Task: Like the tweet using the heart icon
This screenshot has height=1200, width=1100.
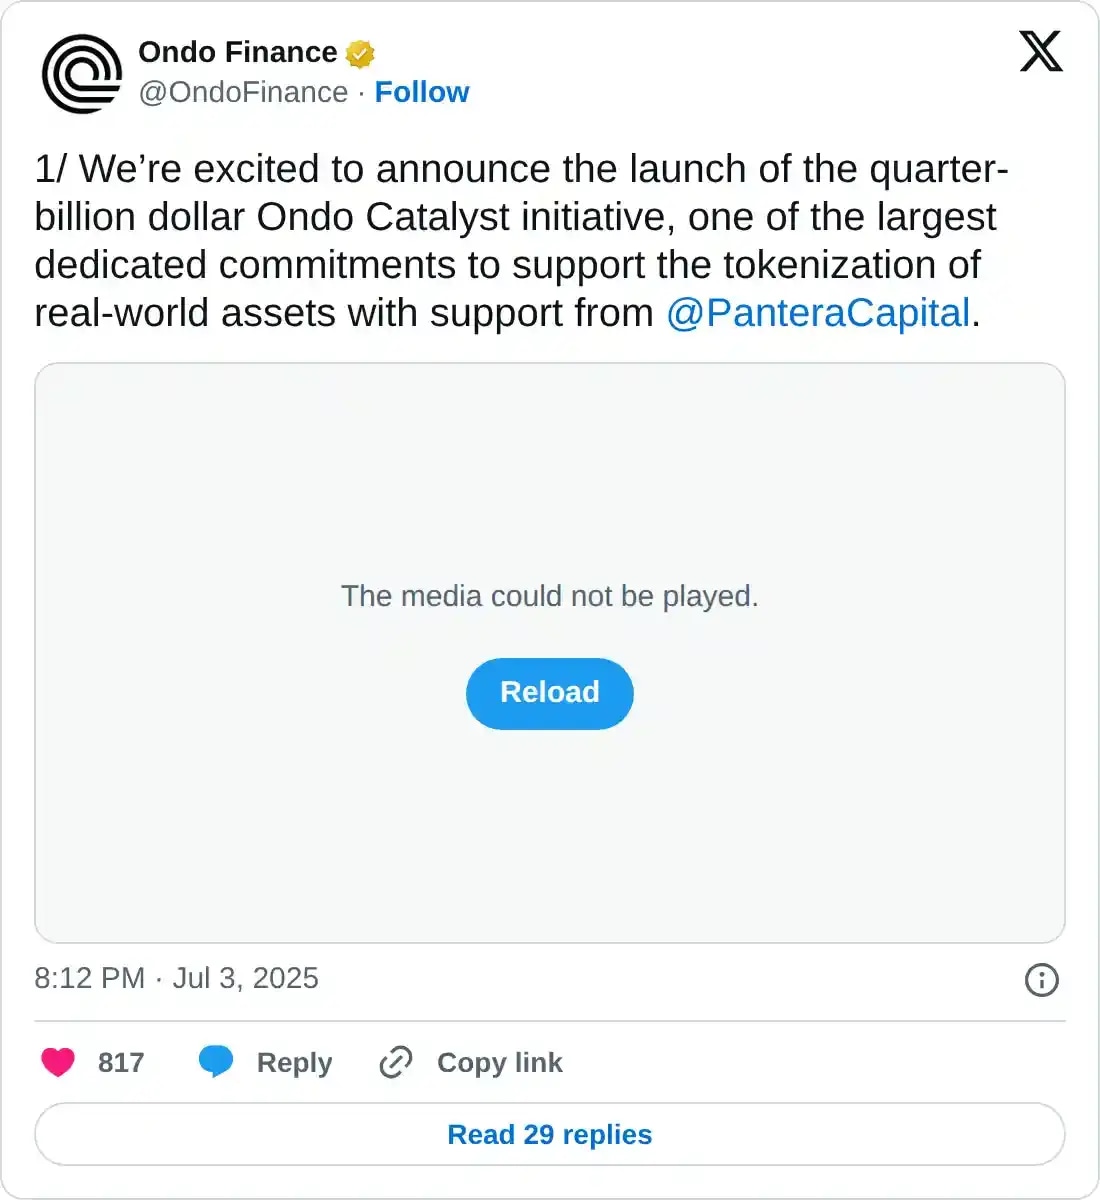Action: 58,1062
